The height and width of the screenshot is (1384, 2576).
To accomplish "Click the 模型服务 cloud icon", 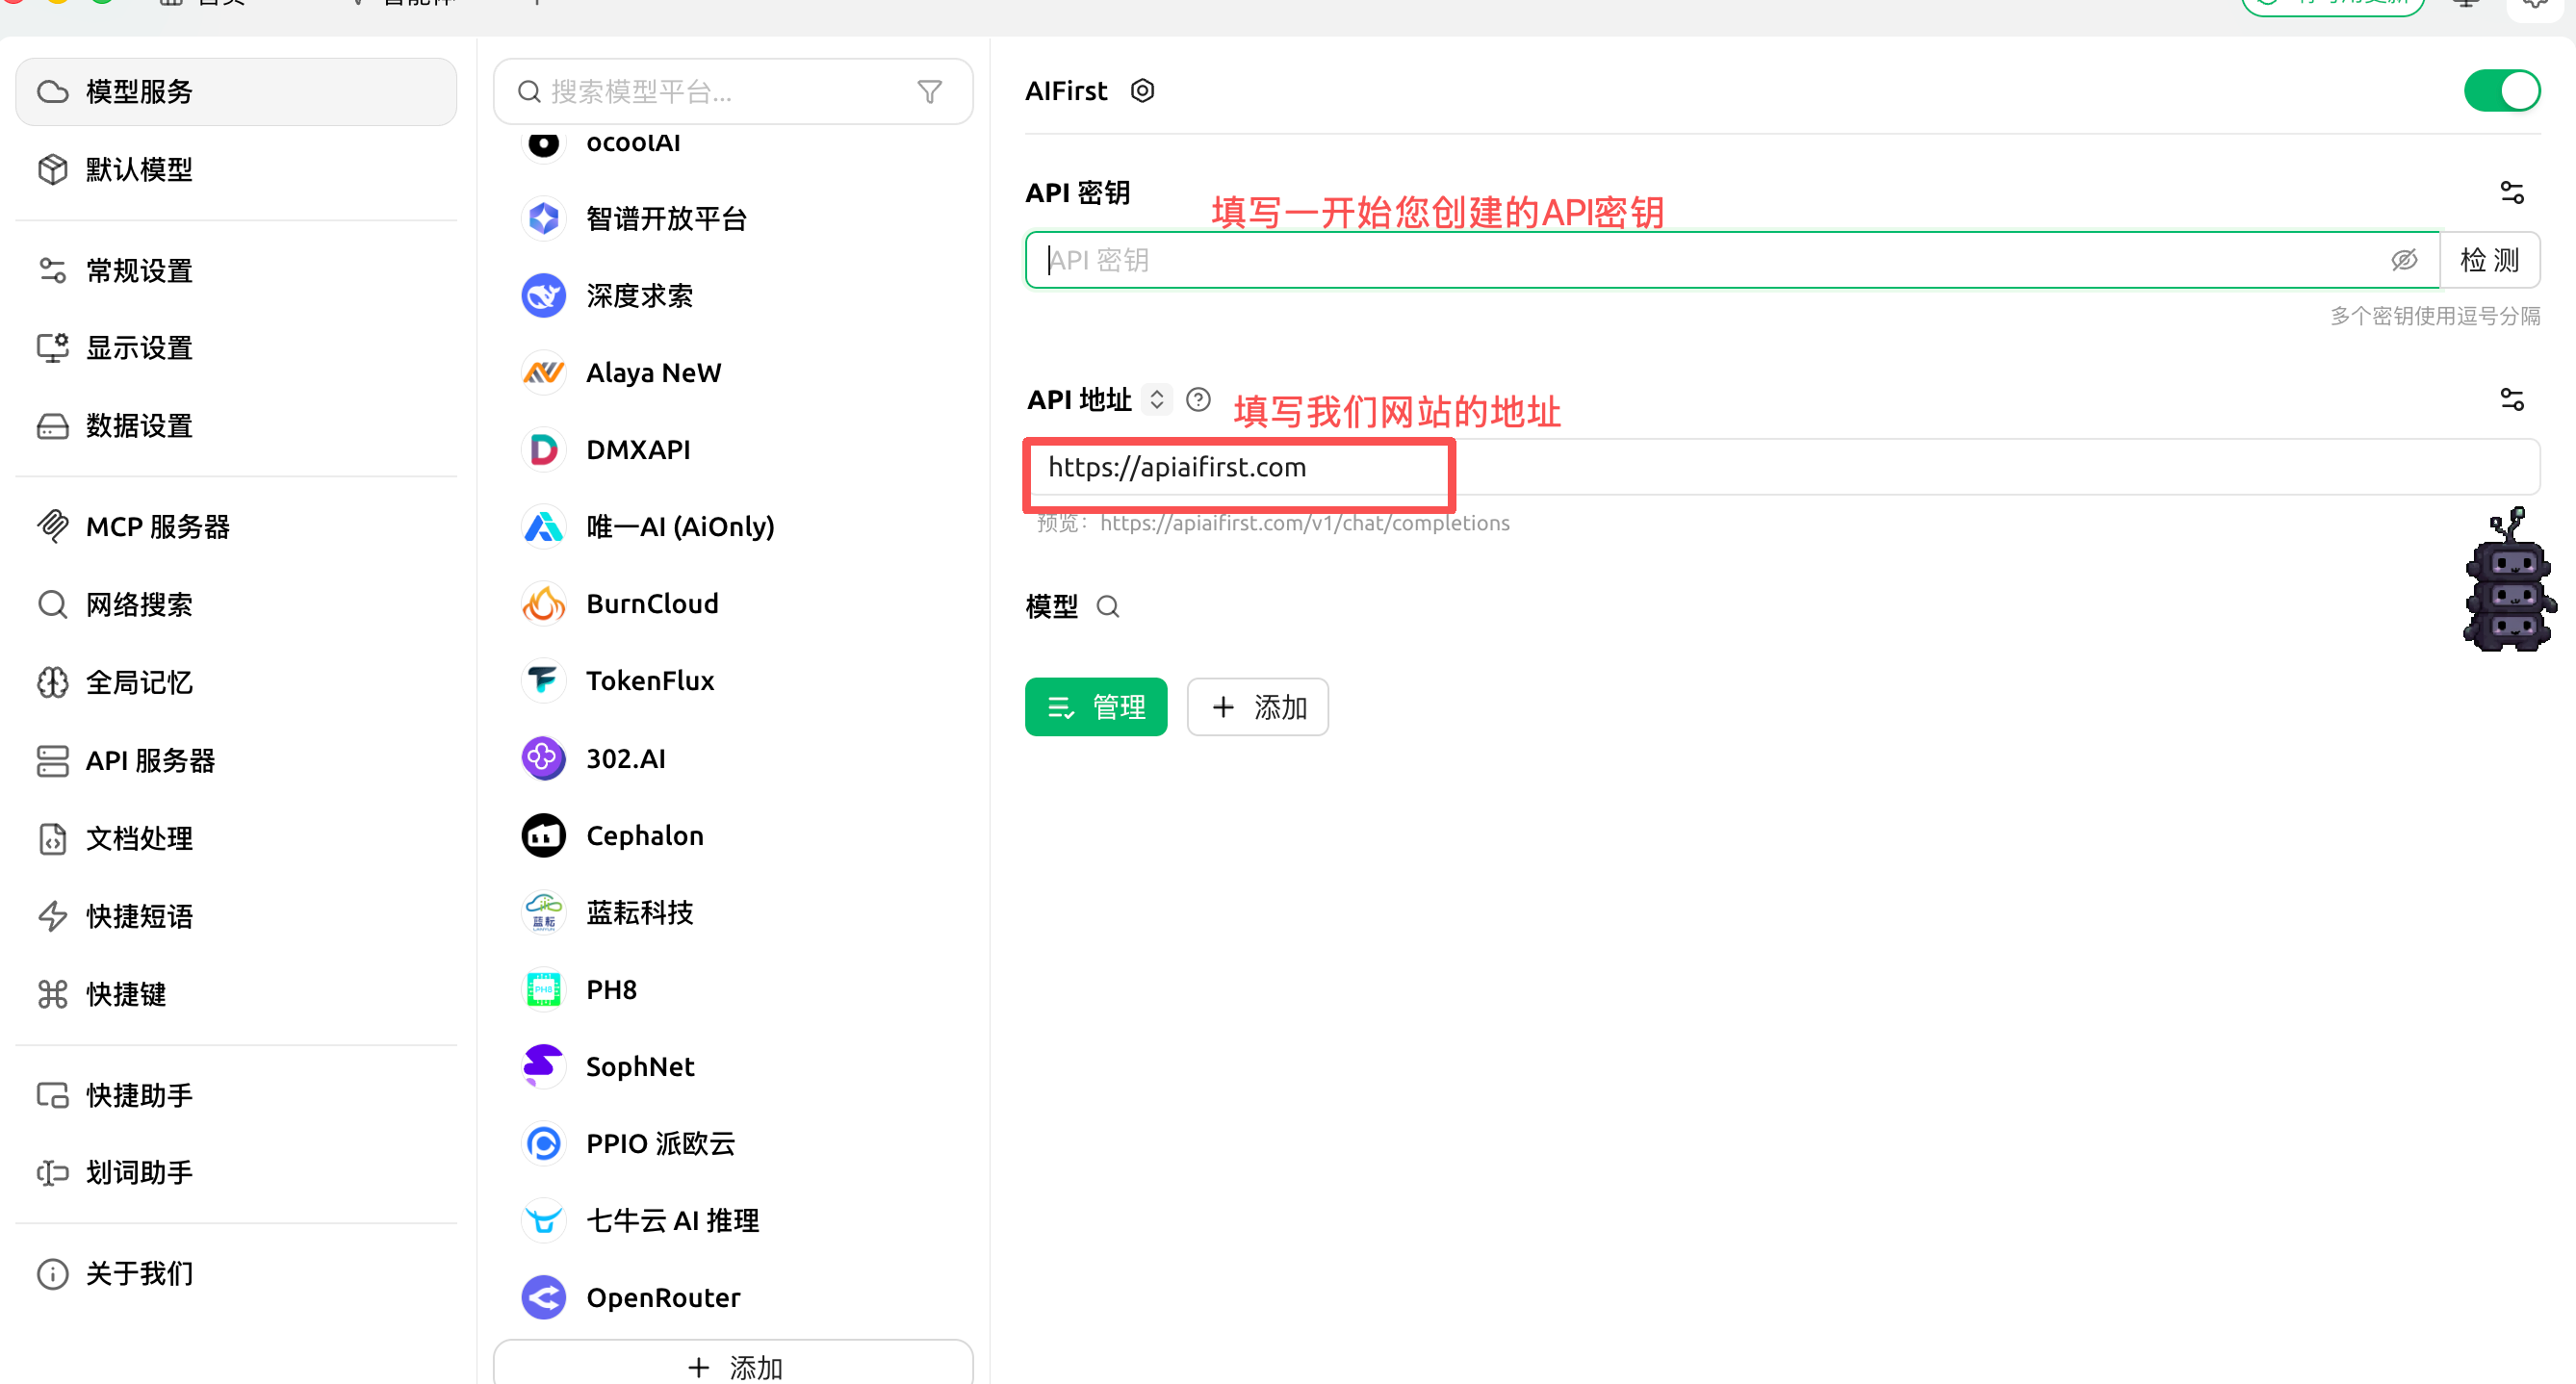I will (53, 92).
